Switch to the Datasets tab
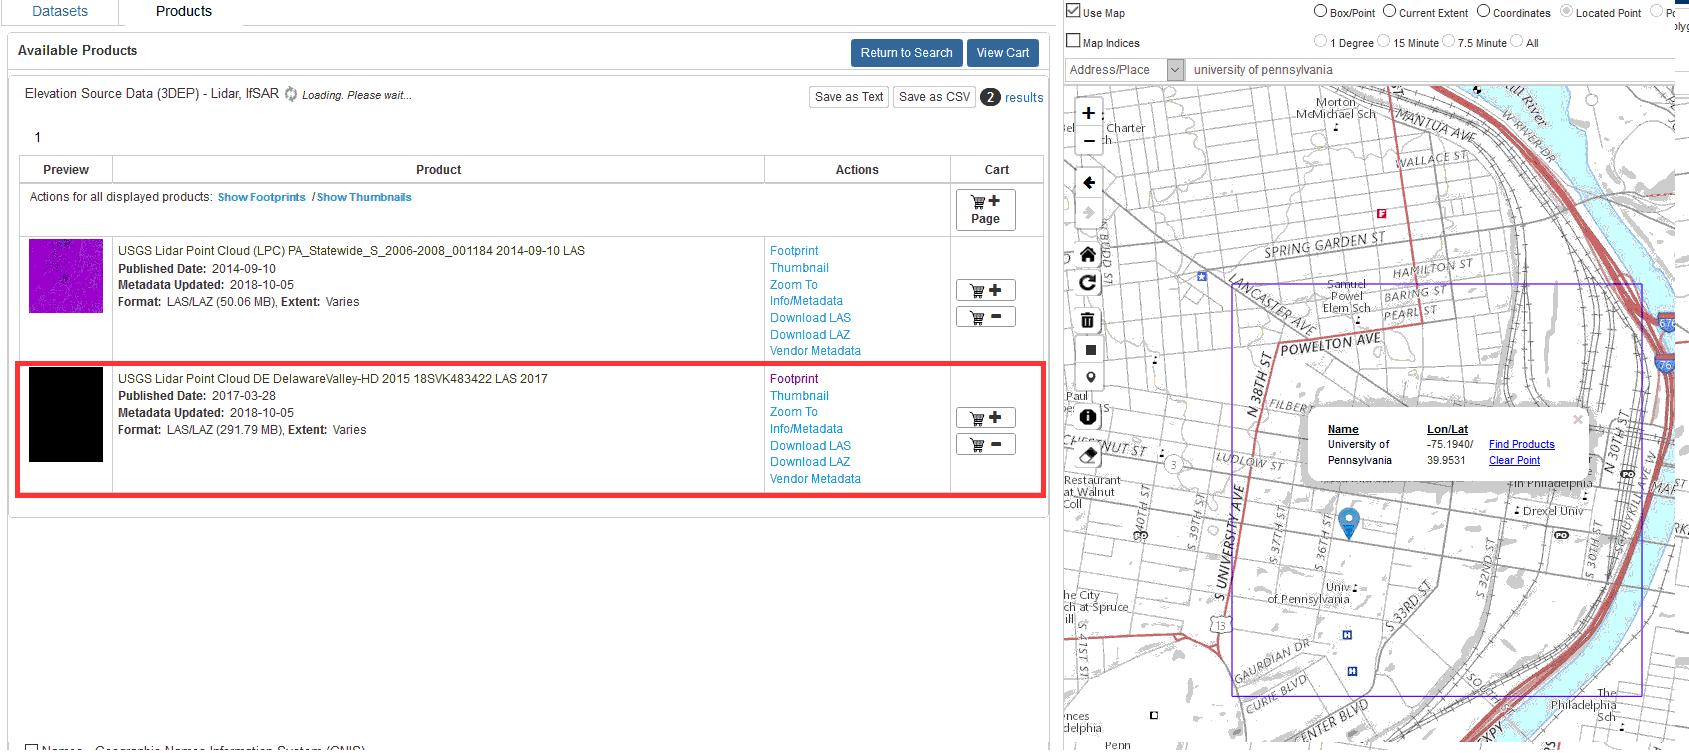The width and height of the screenshot is (1689, 753). coord(60,12)
